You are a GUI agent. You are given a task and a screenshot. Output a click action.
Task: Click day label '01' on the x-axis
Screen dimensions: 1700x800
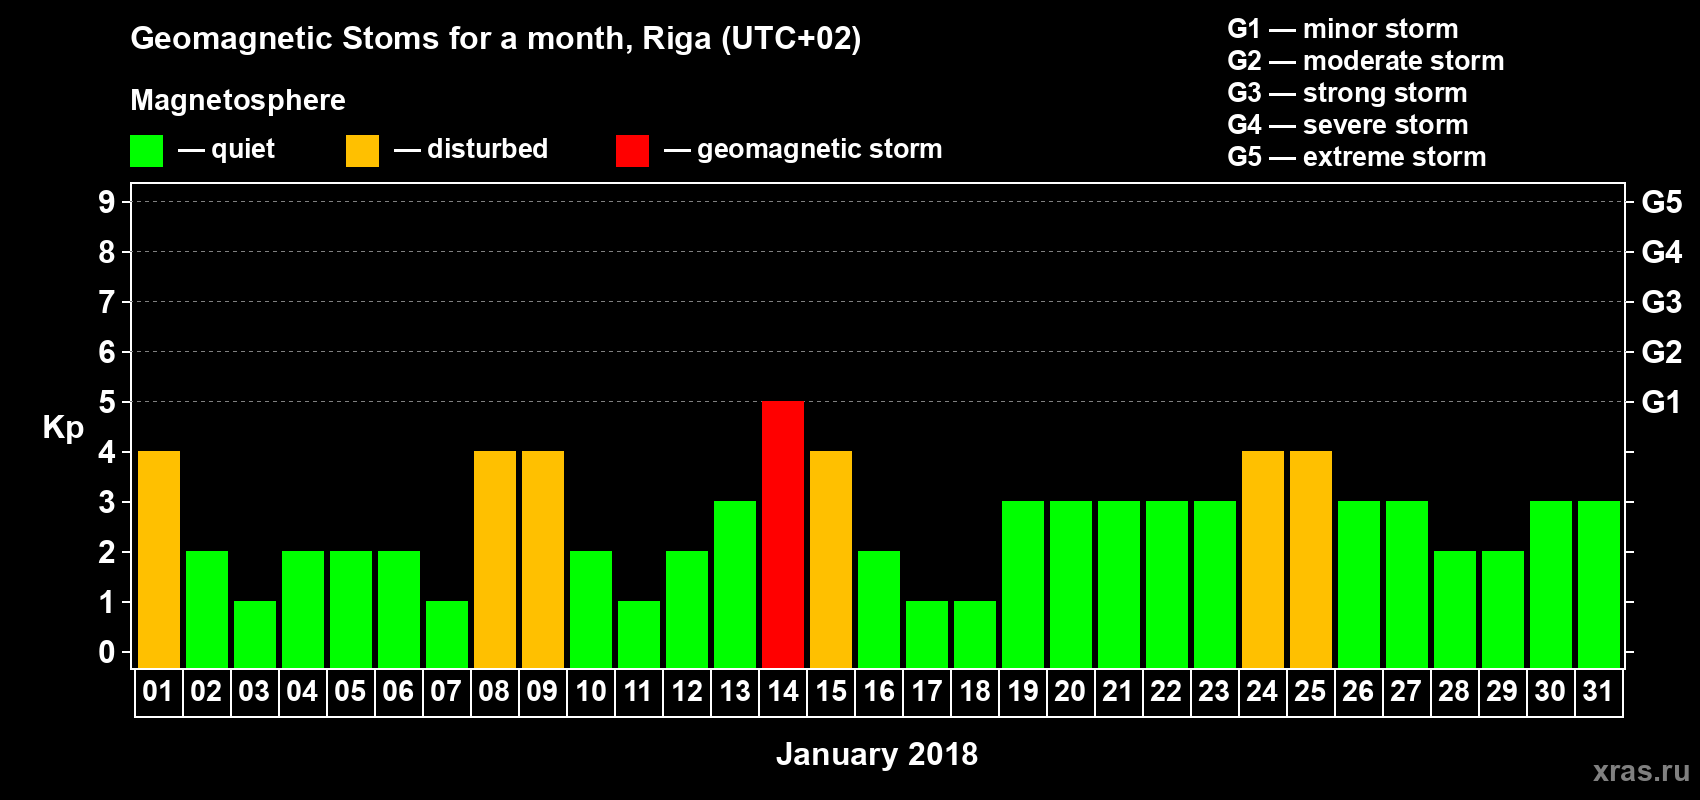pos(158,692)
